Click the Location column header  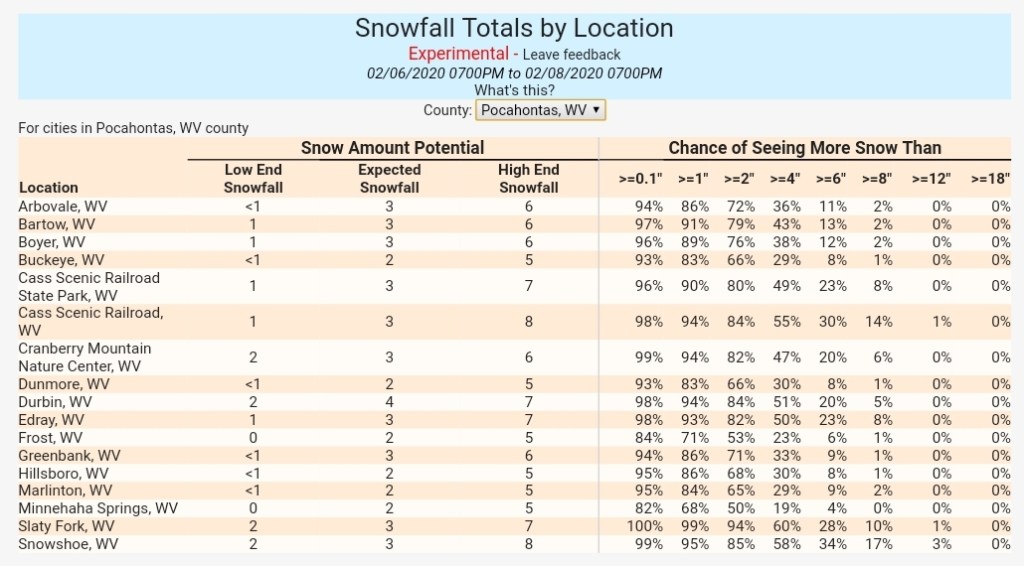48,187
